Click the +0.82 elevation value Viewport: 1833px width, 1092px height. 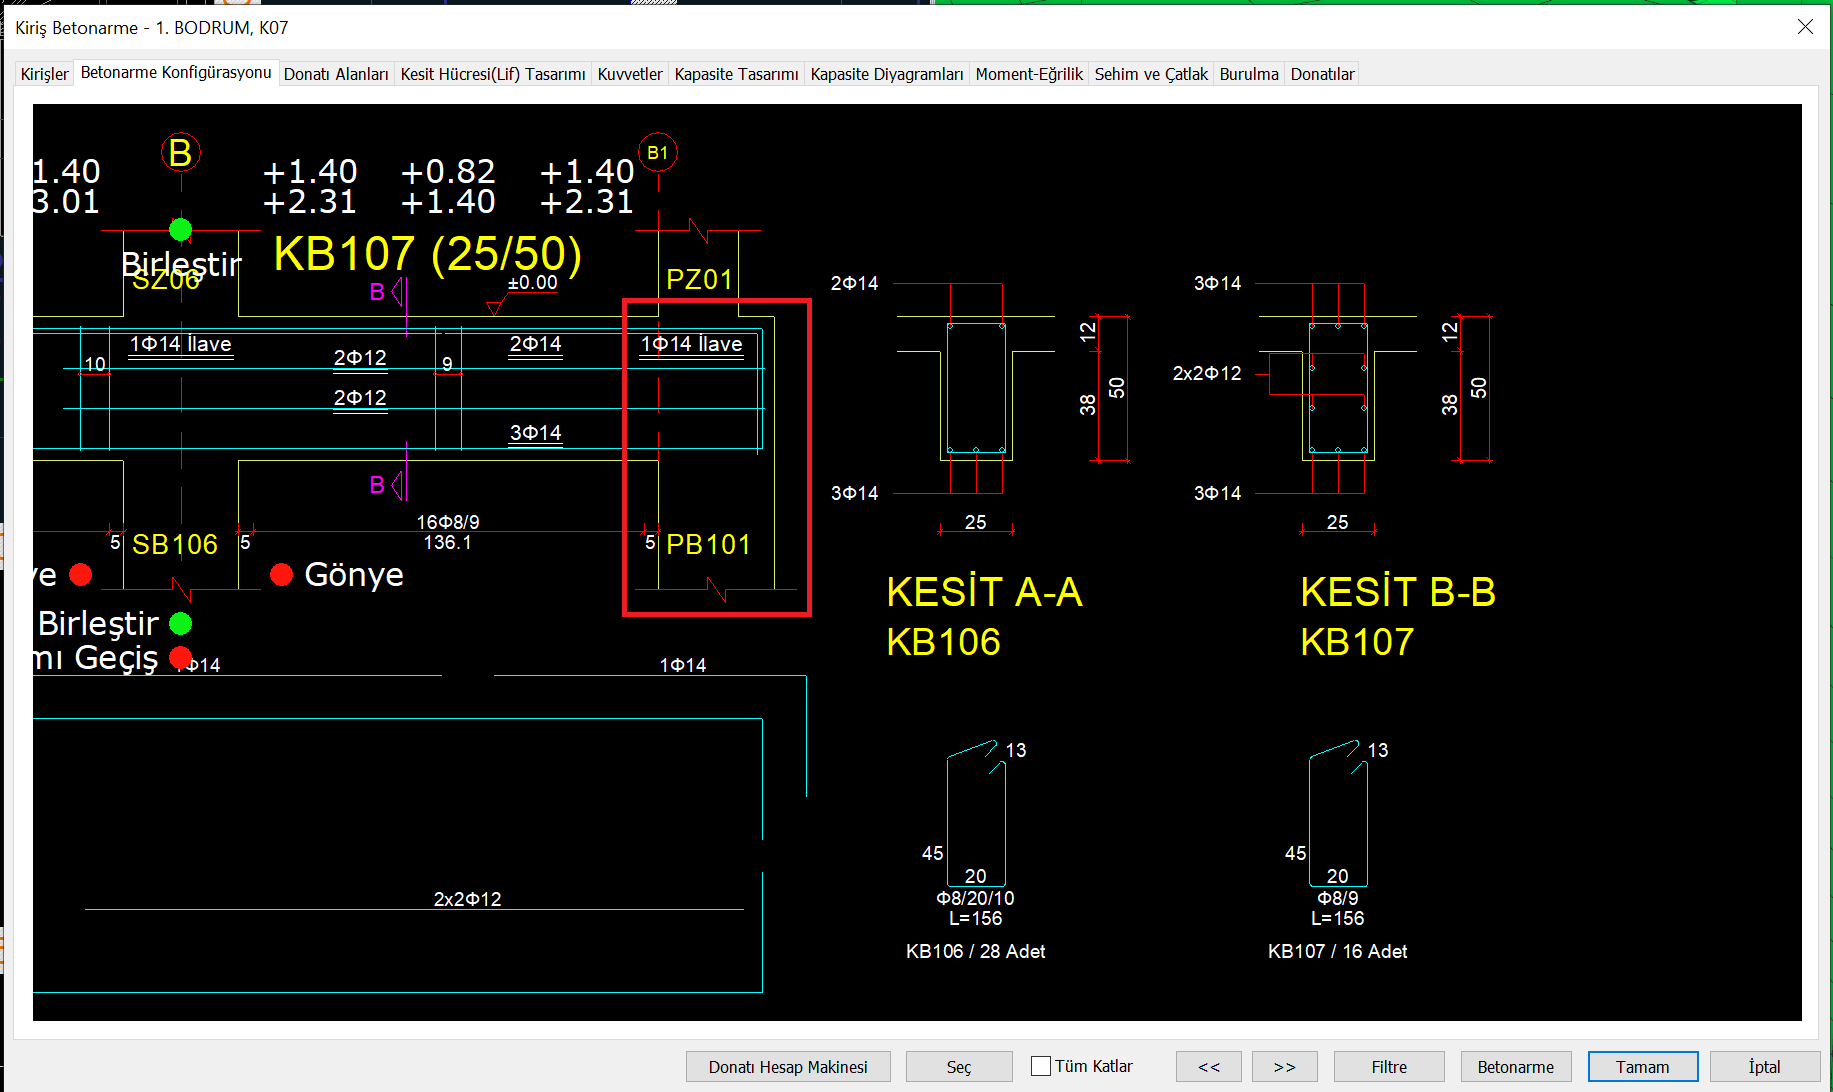coord(448,172)
